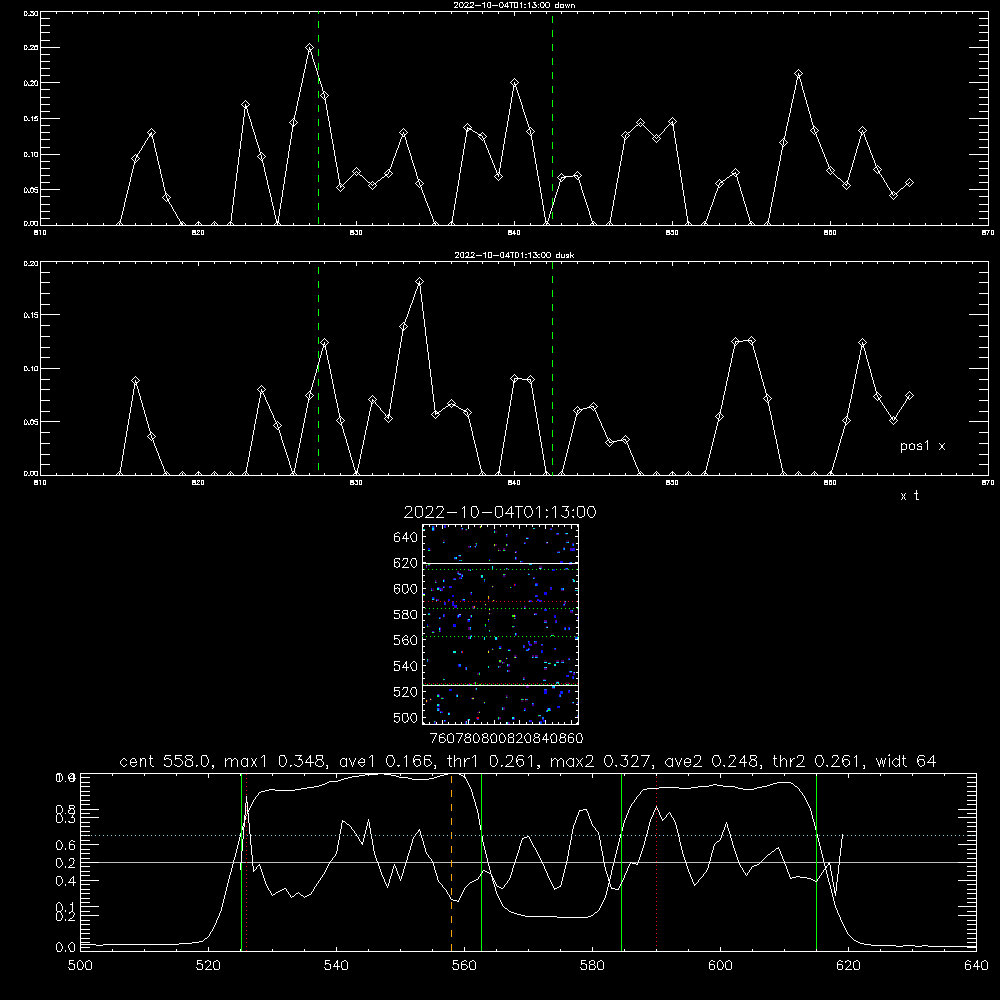Click the 'max1 0.348' value
This screenshot has height=1000, width=1000.
(277, 761)
